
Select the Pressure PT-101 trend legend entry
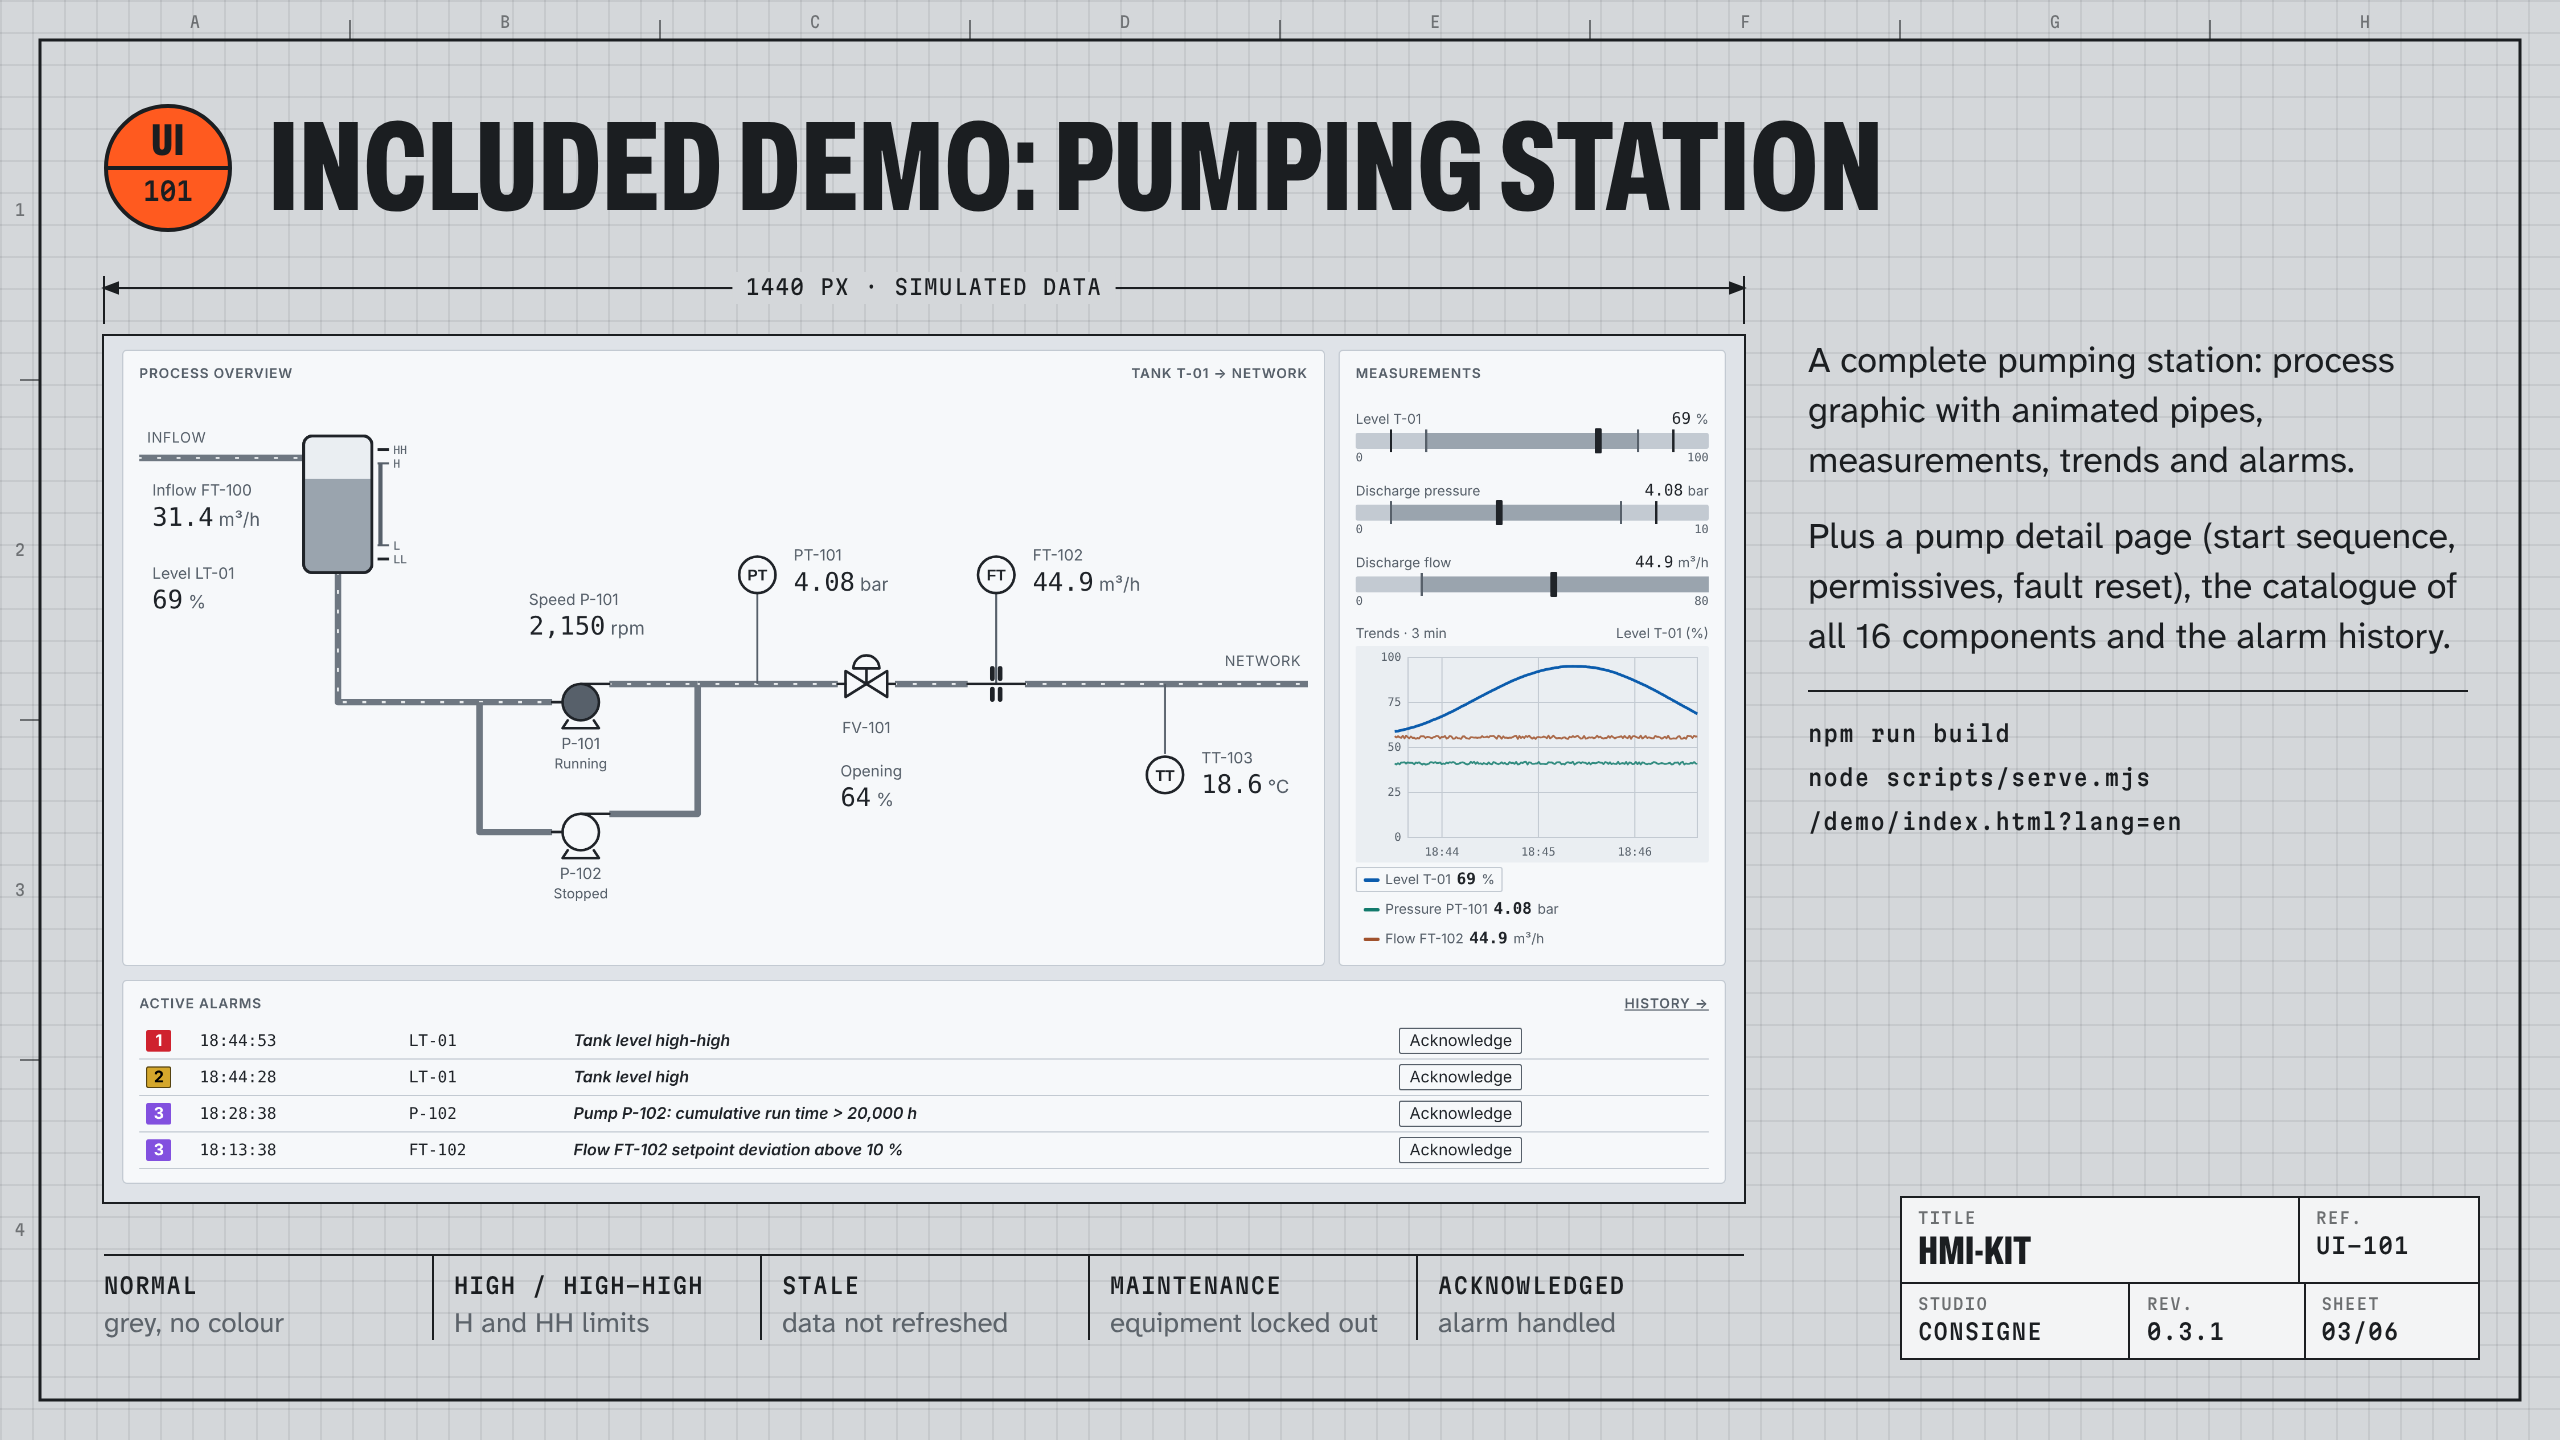[1461, 909]
